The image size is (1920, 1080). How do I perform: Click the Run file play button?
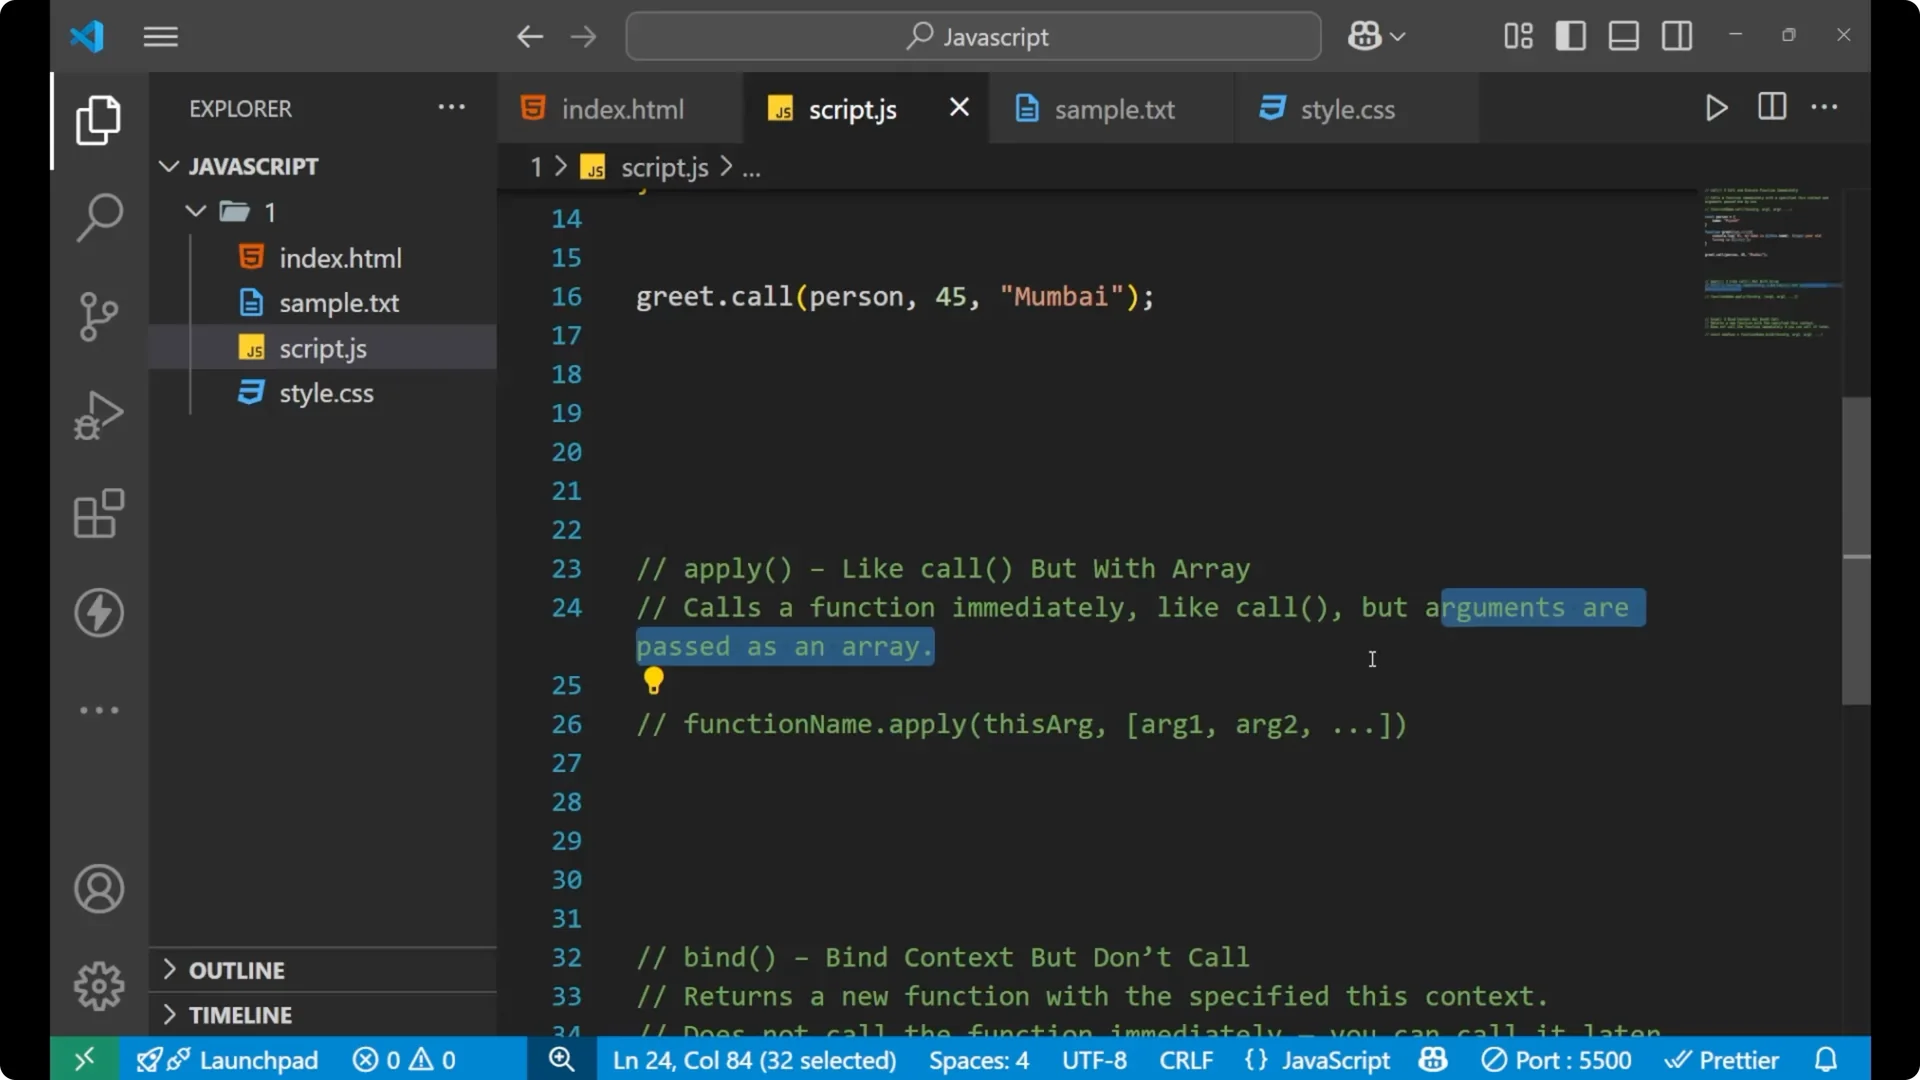pyautogui.click(x=1716, y=107)
